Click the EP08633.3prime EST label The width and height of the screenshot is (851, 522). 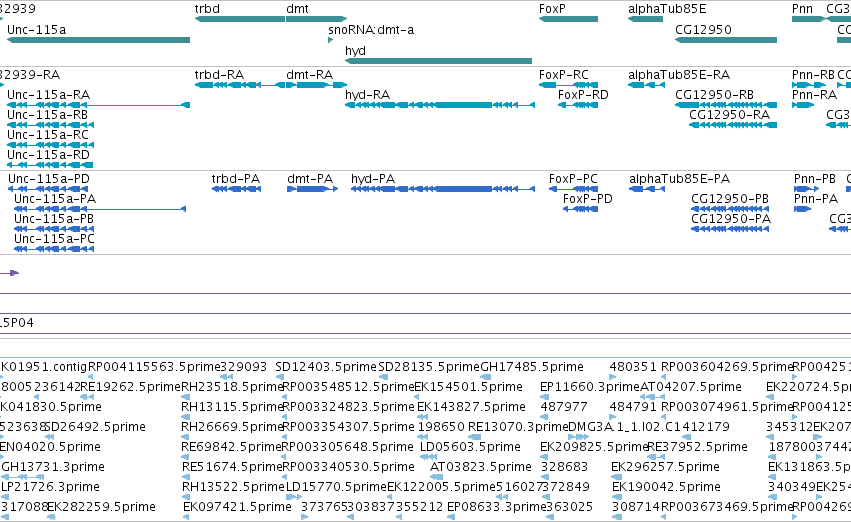tap(496, 507)
